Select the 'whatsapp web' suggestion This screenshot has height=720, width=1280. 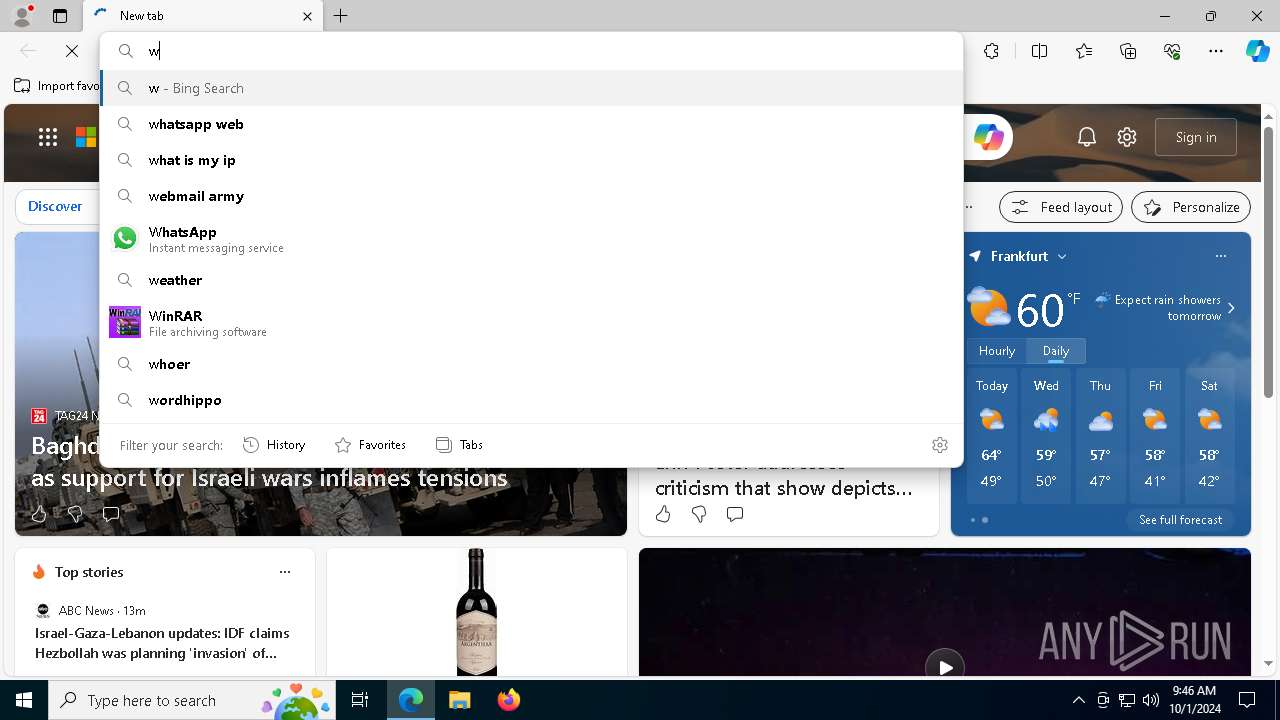click(x=532, y=124)
